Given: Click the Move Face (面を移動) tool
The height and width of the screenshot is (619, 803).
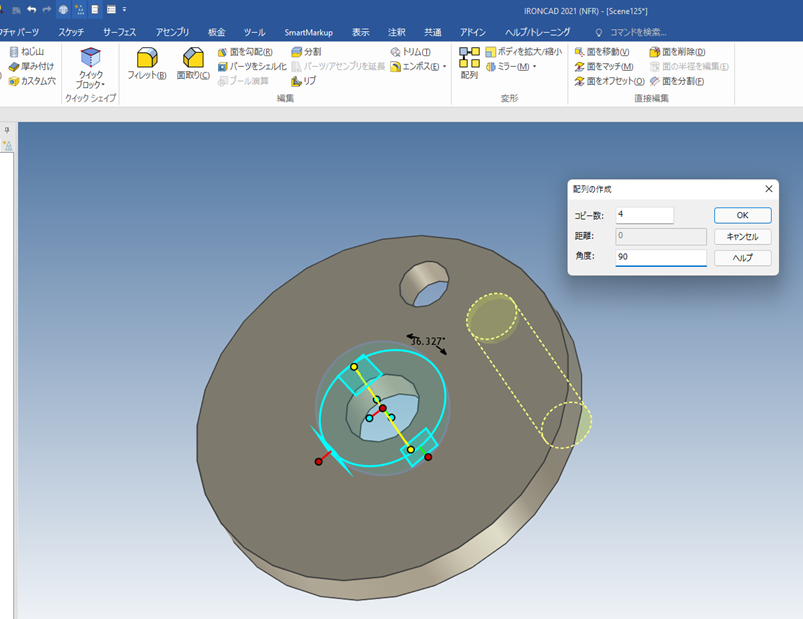Looking at the screenshot, I should point(602,52).
